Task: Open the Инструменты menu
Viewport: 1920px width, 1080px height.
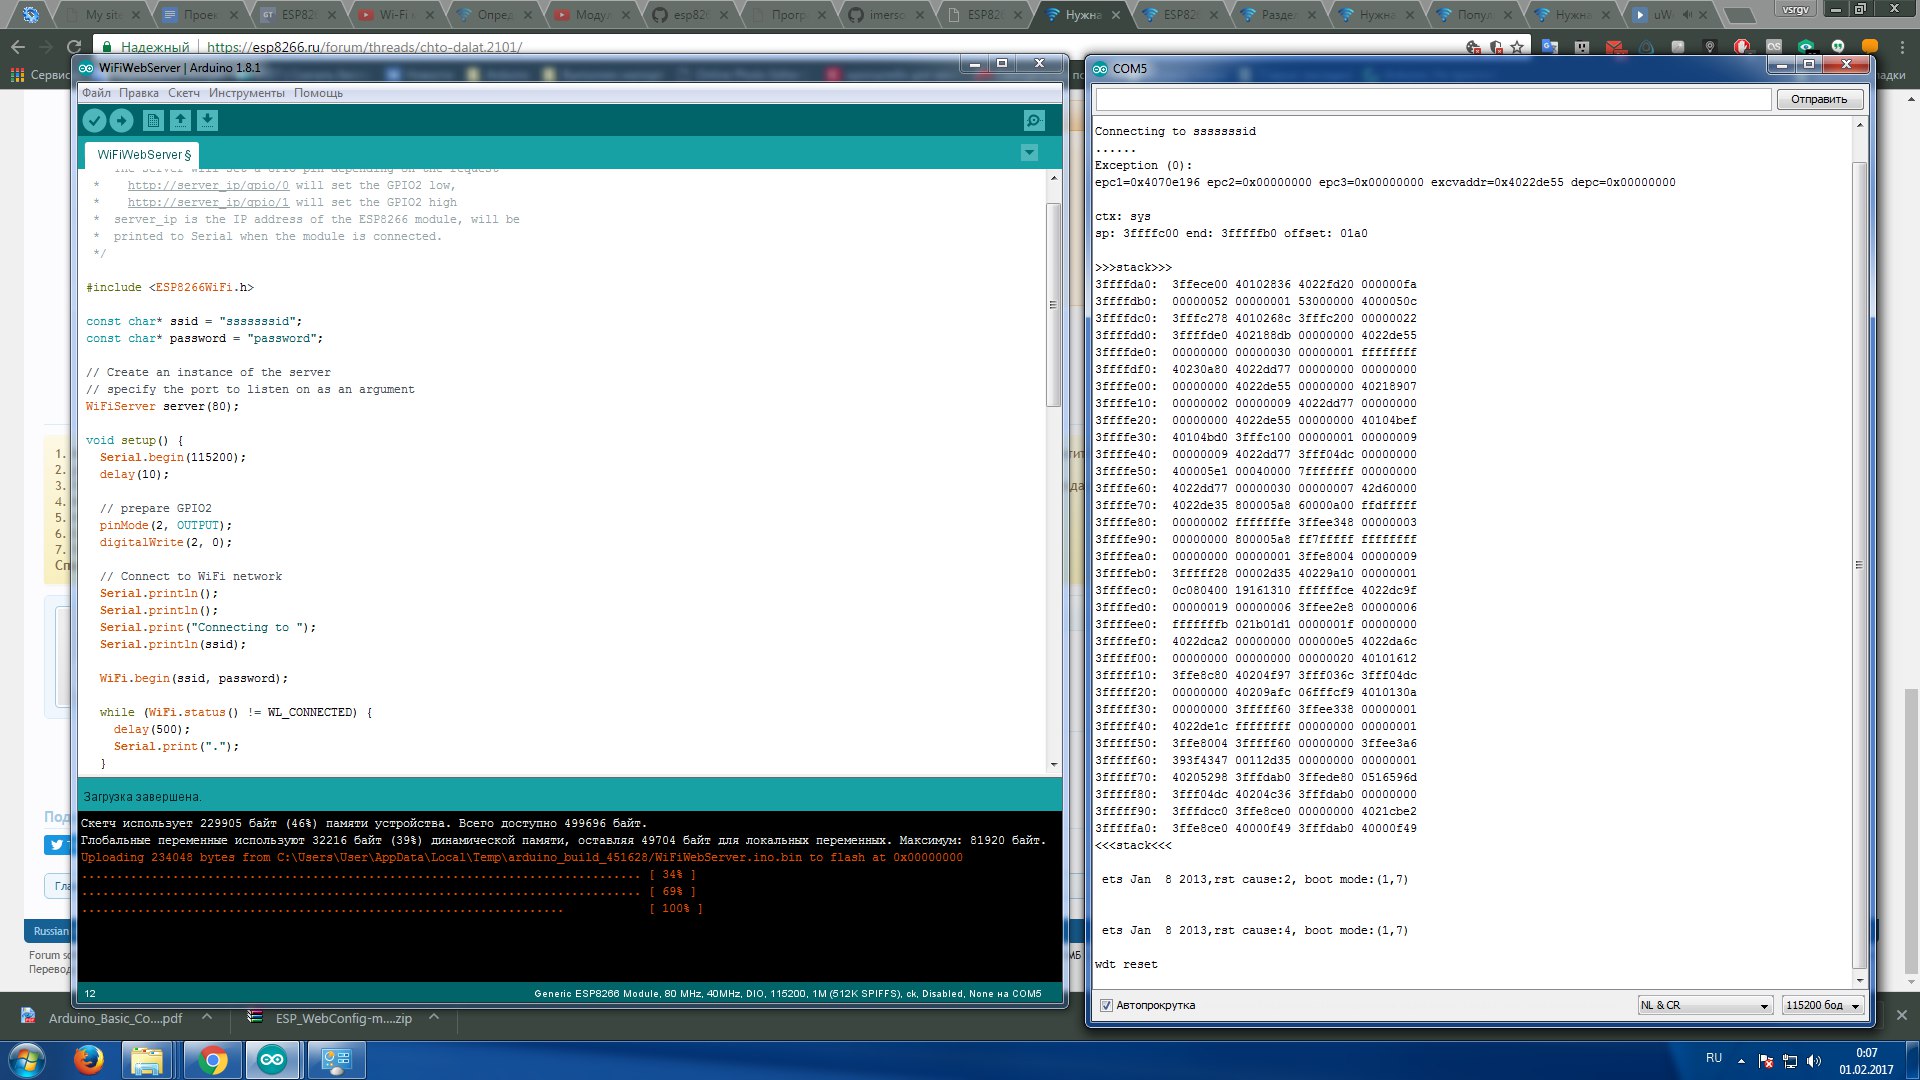Action: coord(247,93)
